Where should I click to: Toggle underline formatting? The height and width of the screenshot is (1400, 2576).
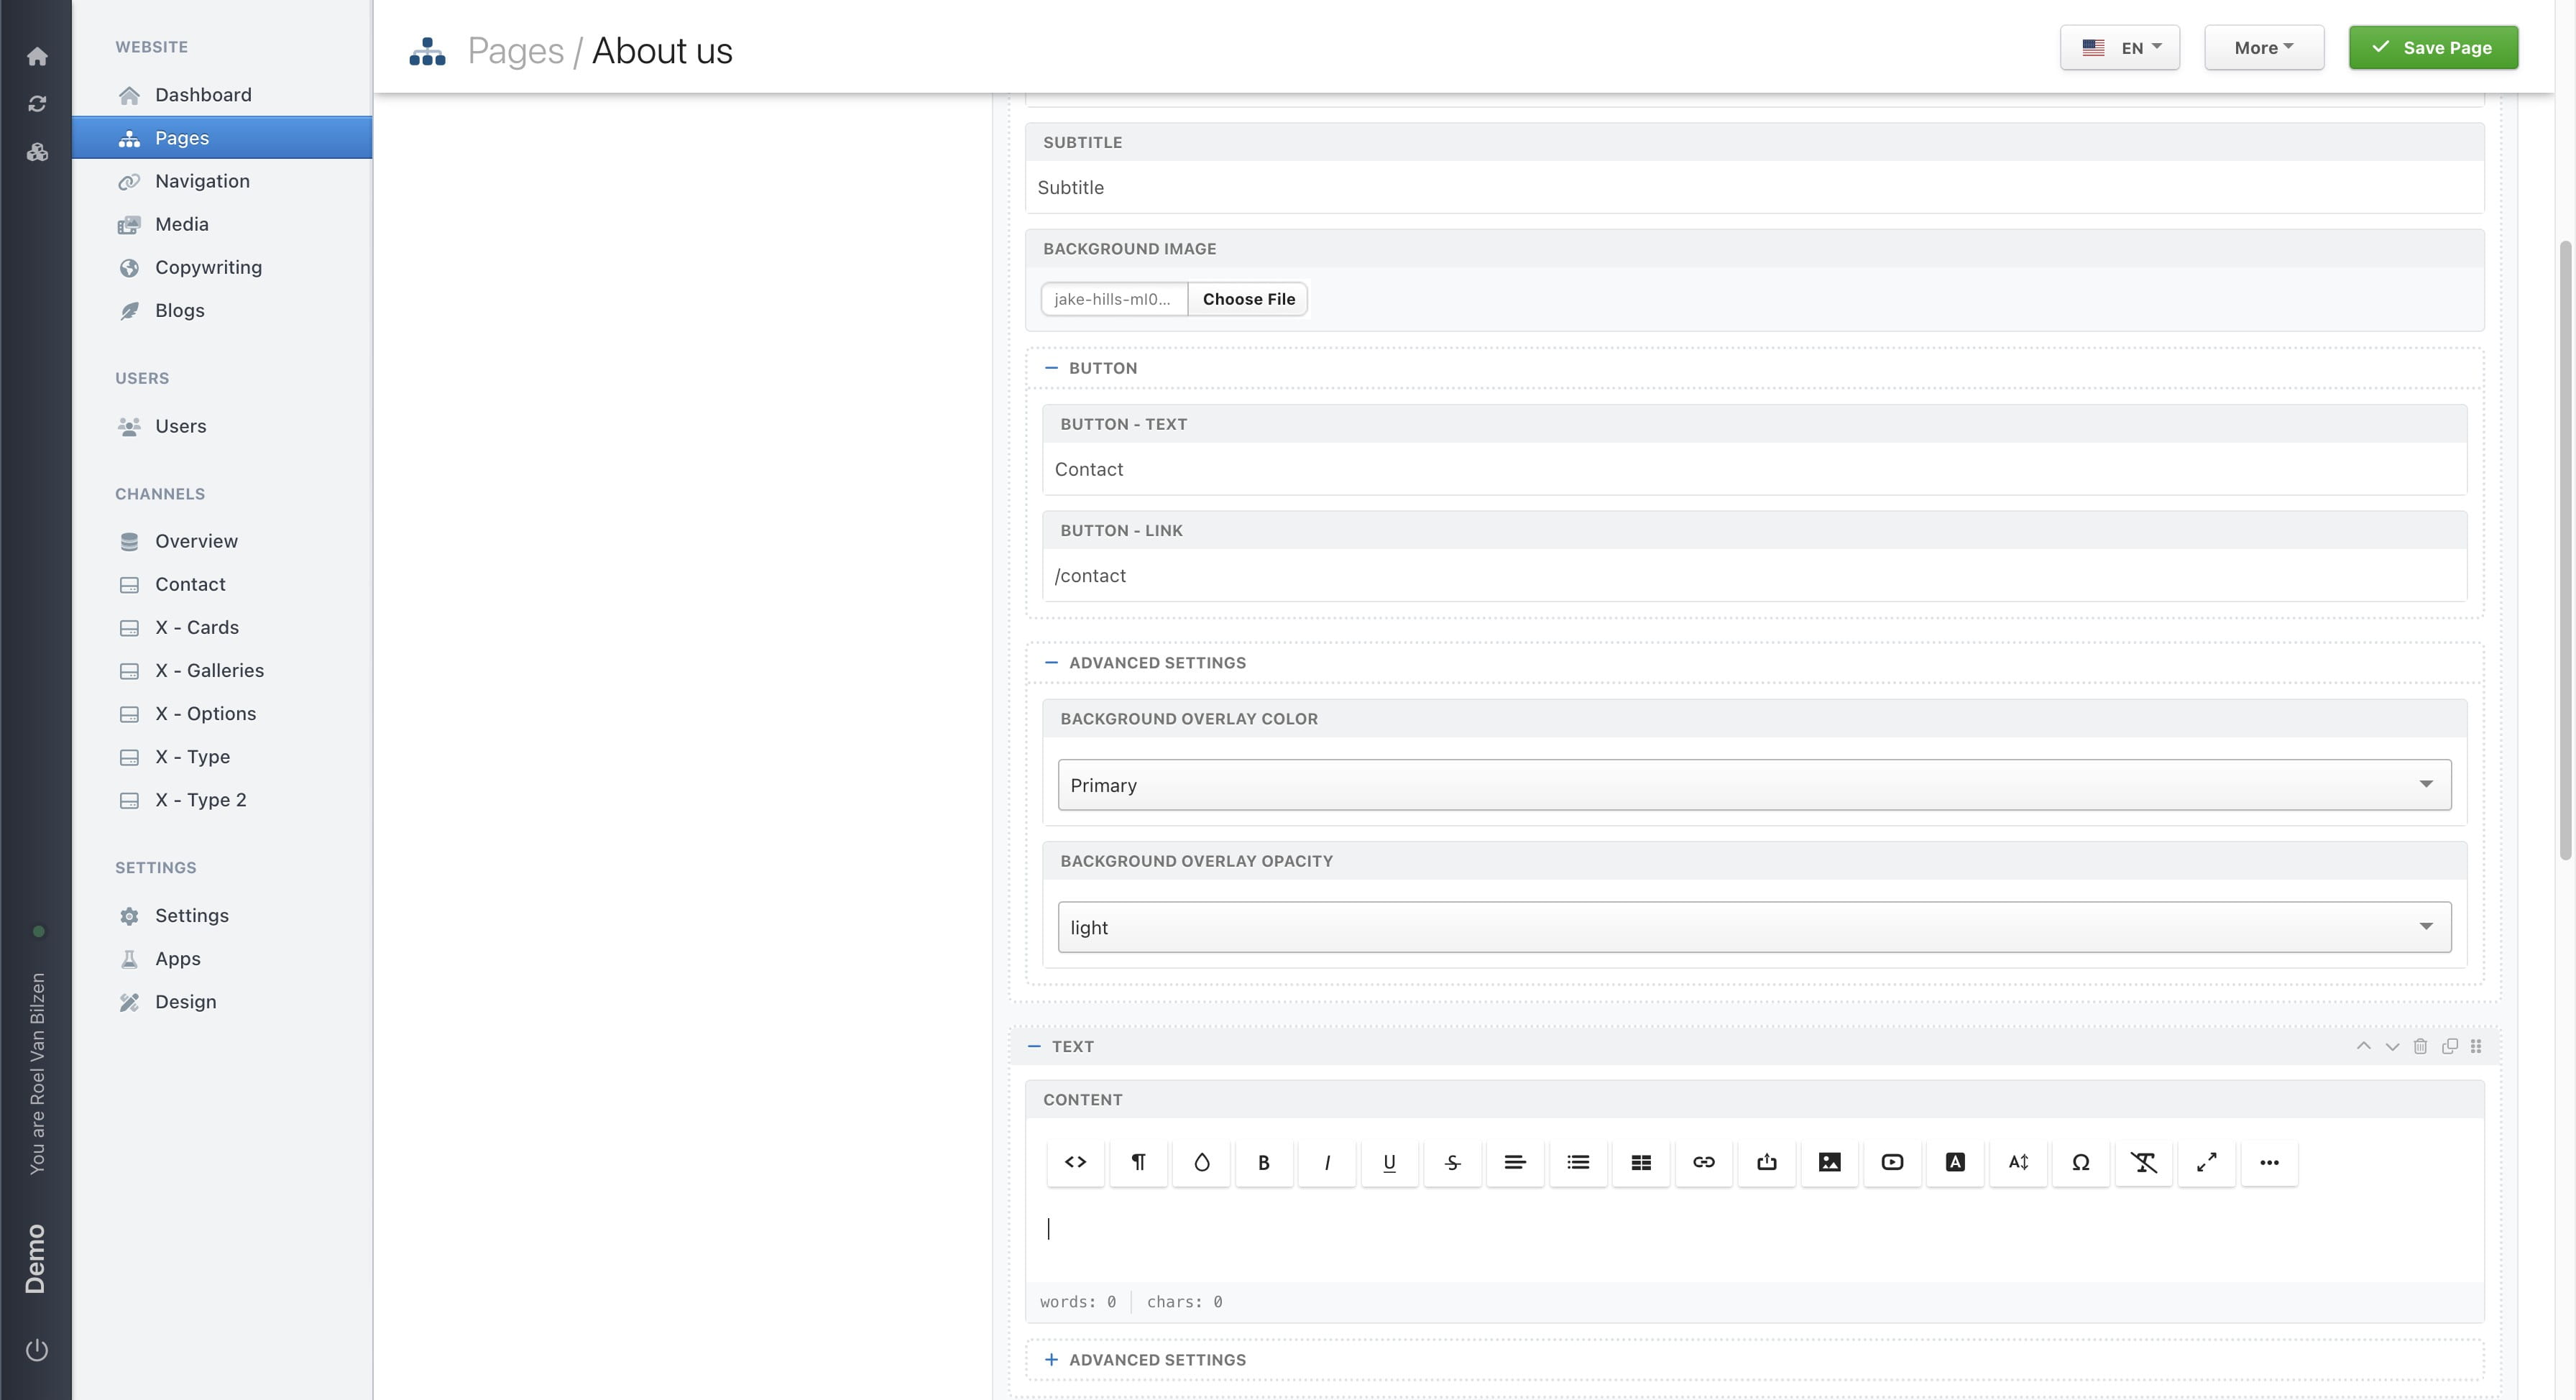click(x=1389, y=1162)
